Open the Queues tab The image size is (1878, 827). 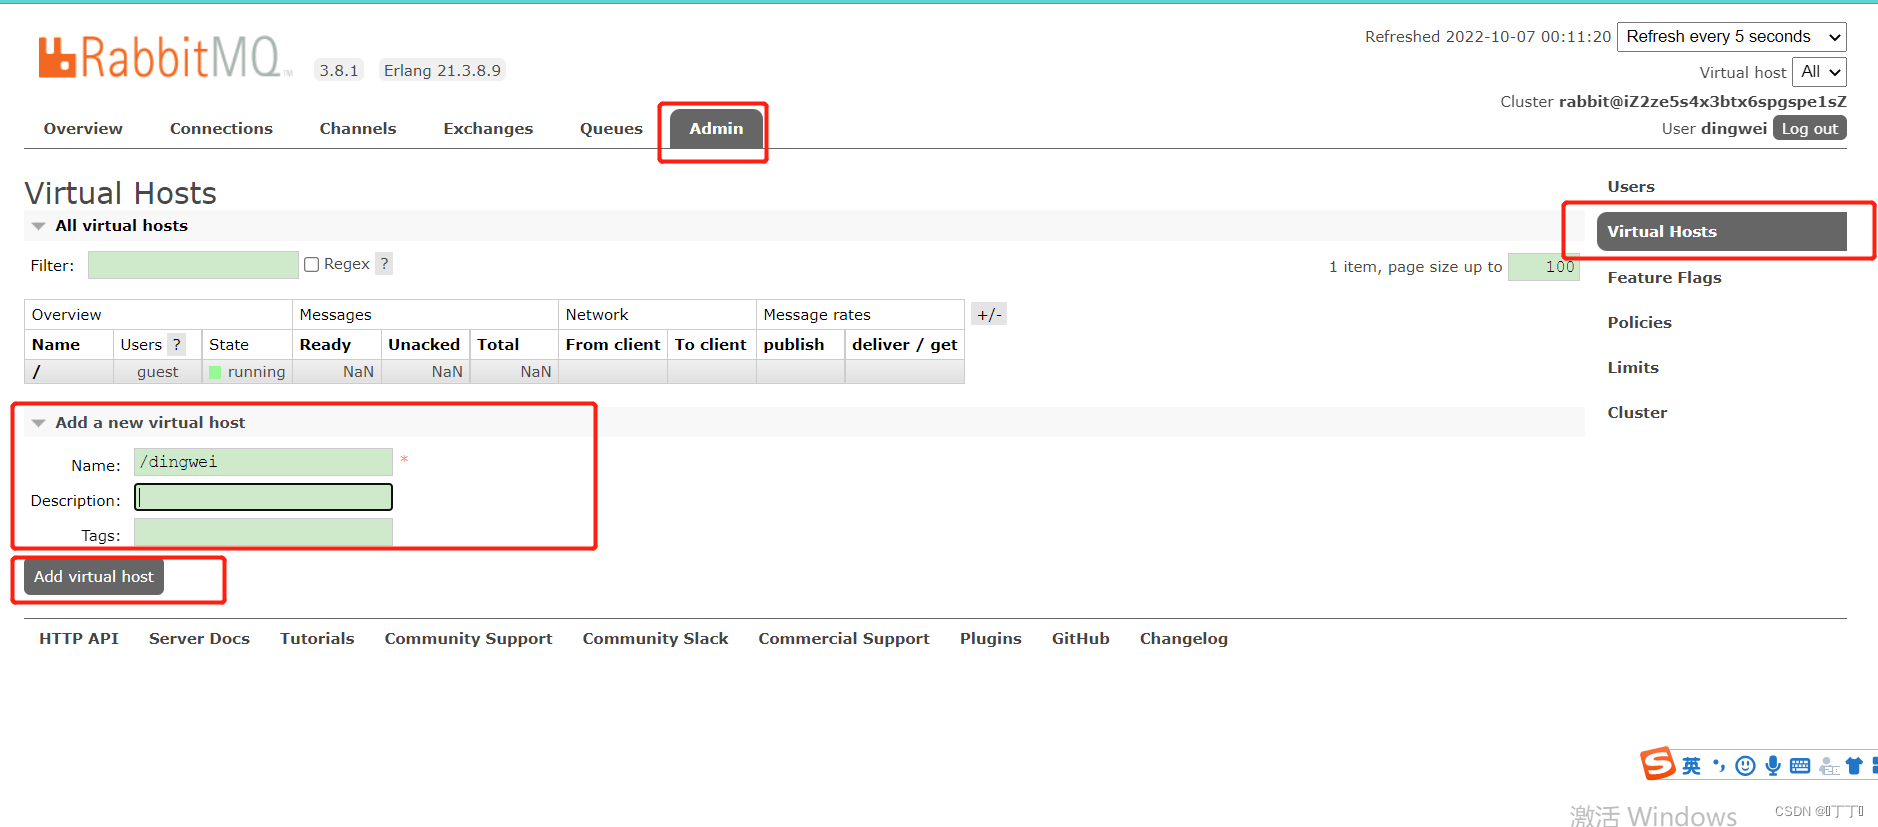tap(611, 128)
